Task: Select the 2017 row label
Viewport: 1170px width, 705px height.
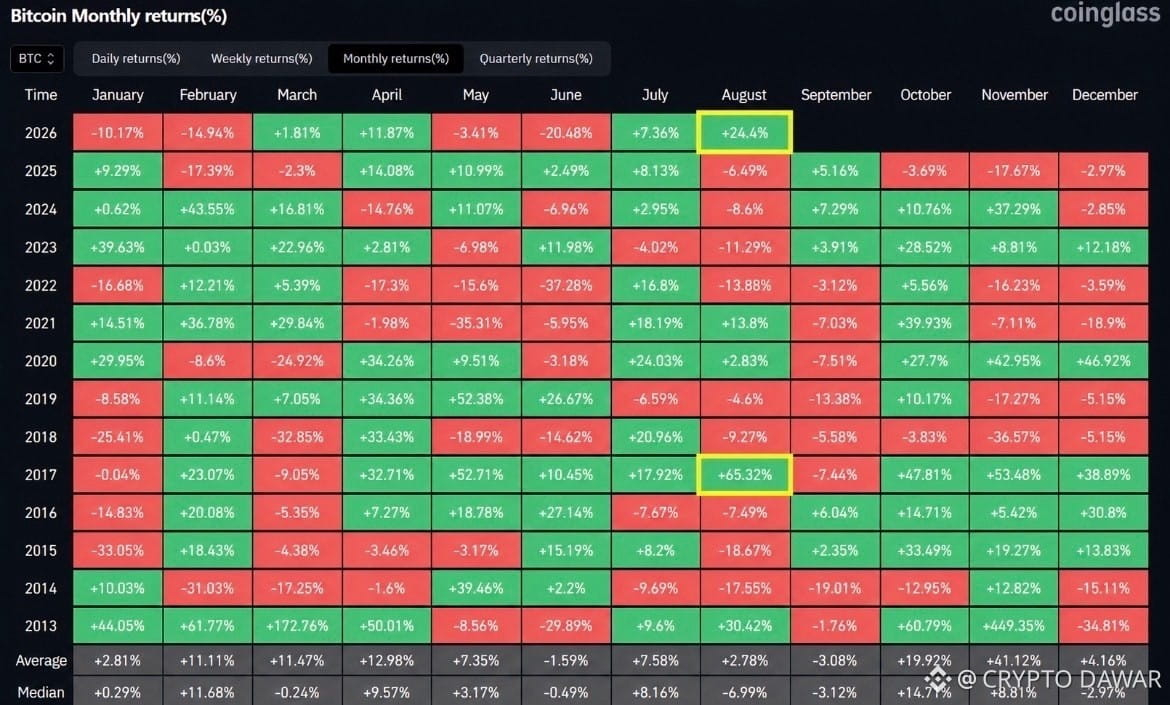Action: [x=40, y=474]
